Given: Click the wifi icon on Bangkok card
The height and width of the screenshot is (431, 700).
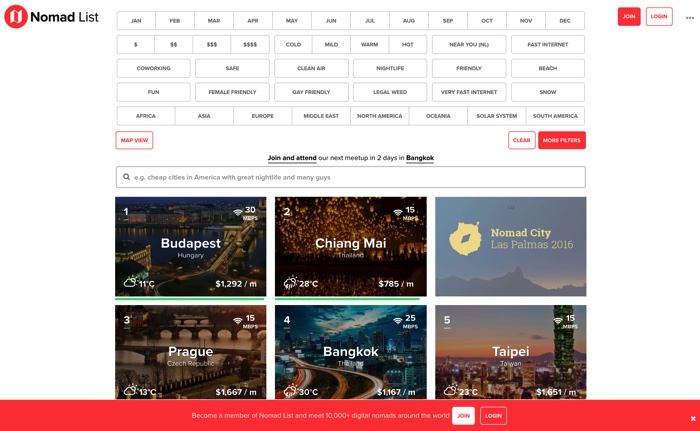Looking at the screenshot, I should click(x=397, y=320).
